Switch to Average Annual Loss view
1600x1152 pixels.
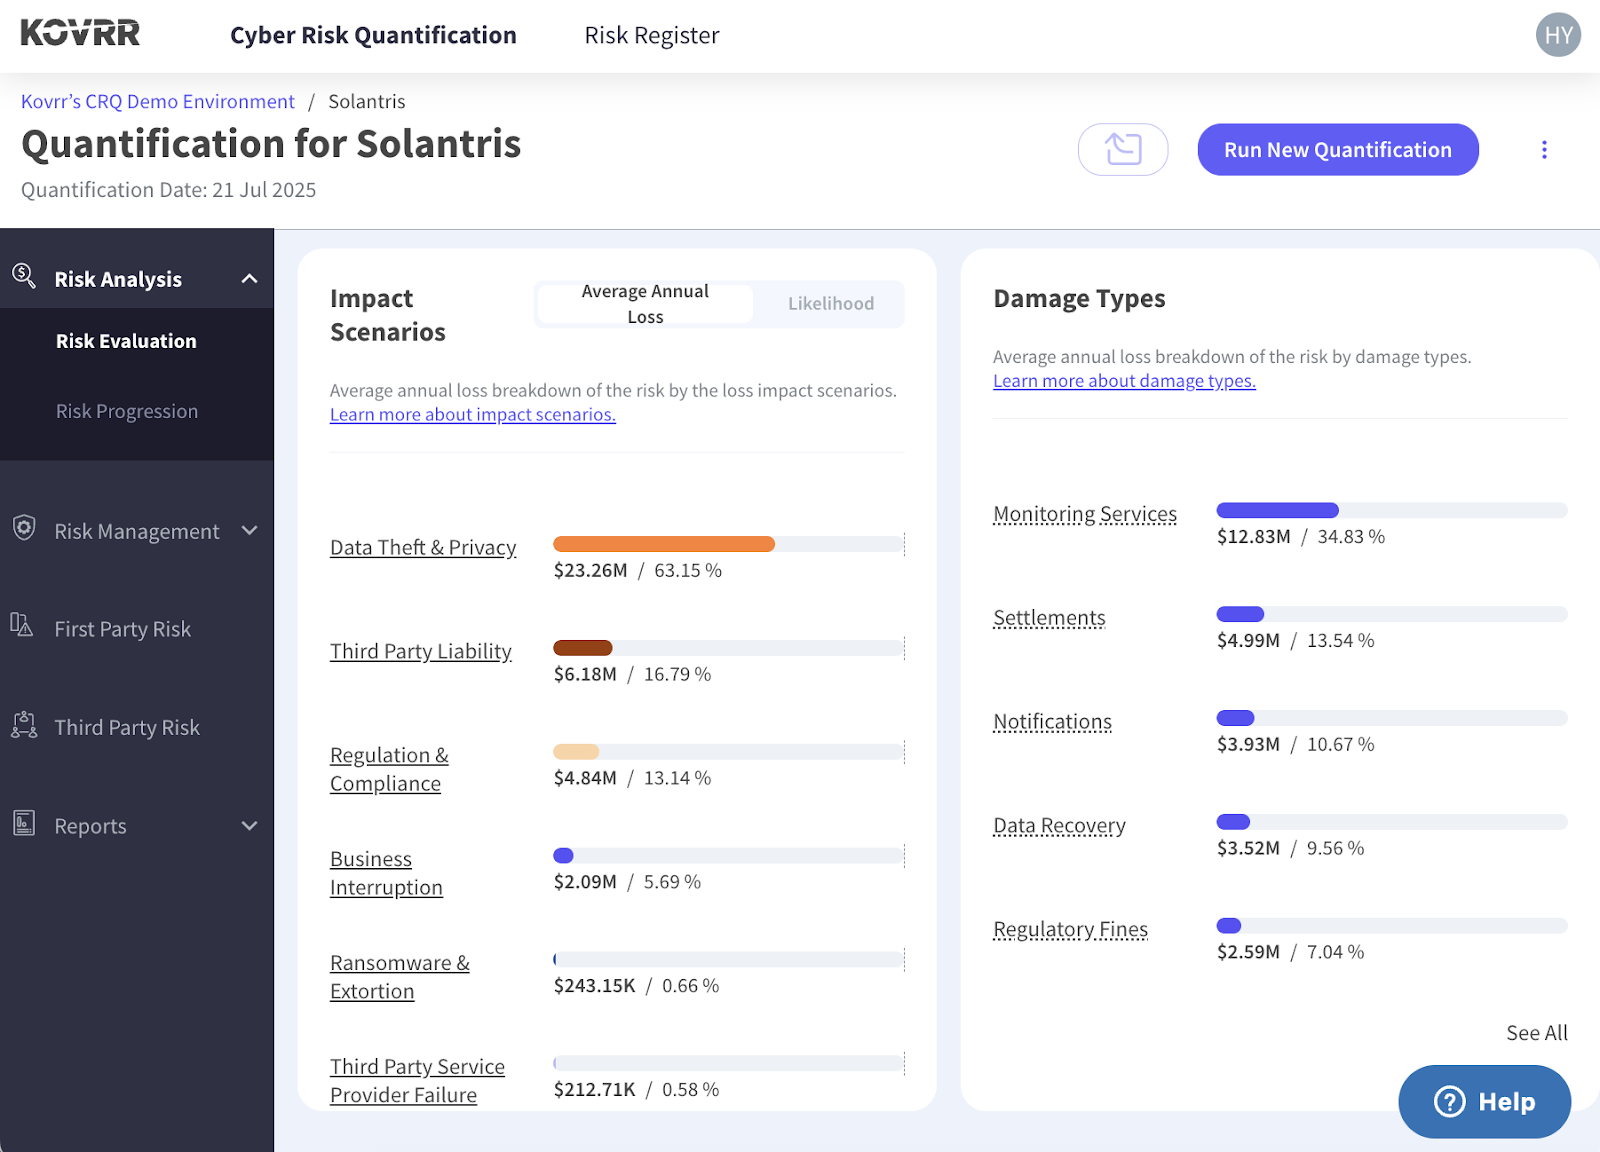645,304
